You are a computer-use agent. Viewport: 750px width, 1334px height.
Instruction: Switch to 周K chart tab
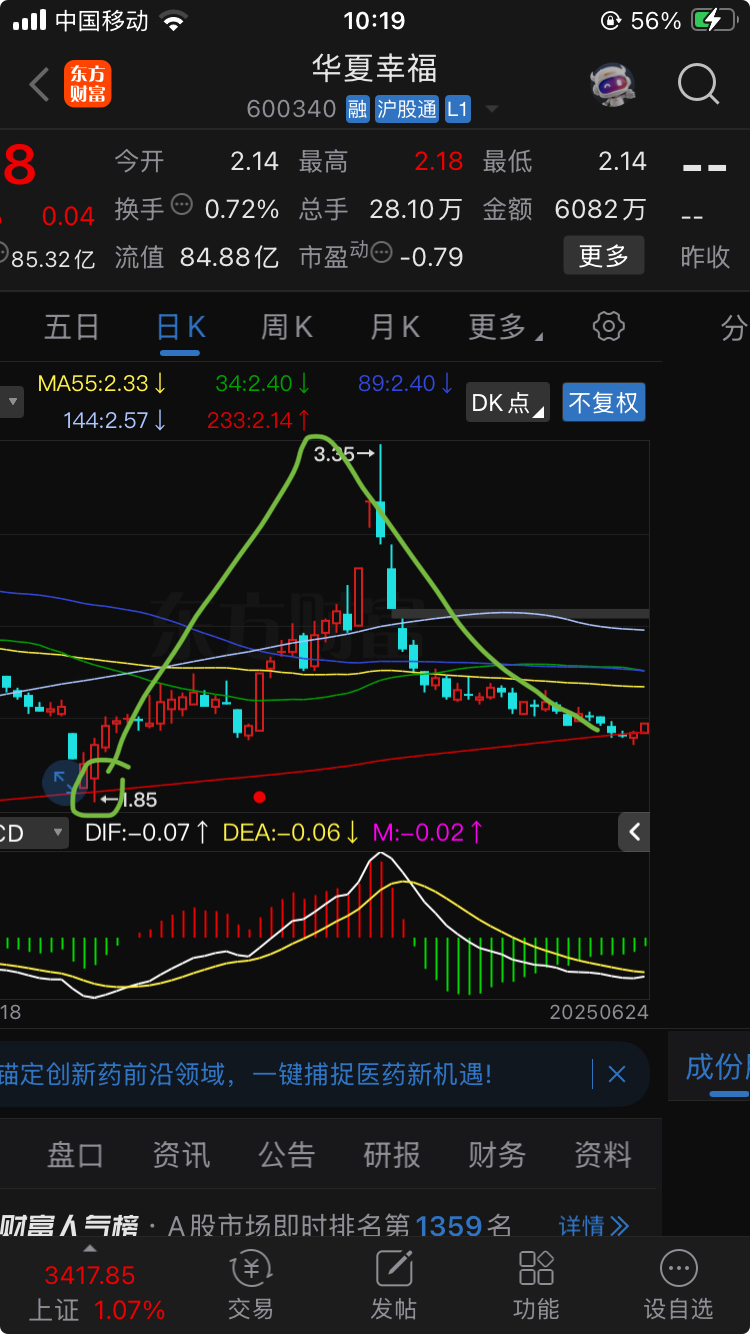tap(287, 327)
